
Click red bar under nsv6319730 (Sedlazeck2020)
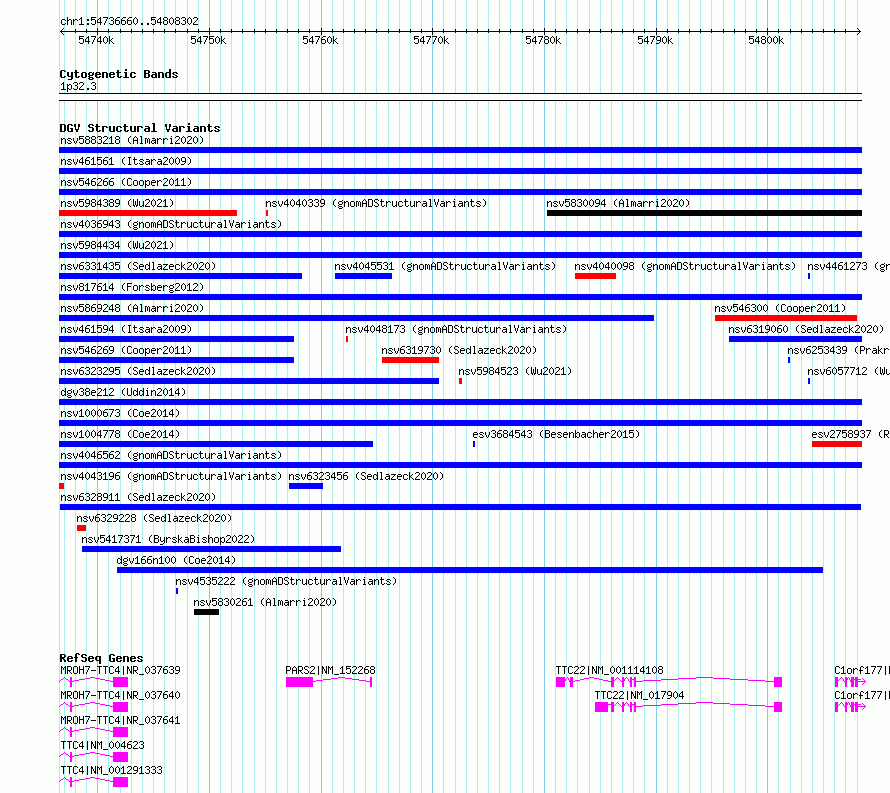(410, 360)
